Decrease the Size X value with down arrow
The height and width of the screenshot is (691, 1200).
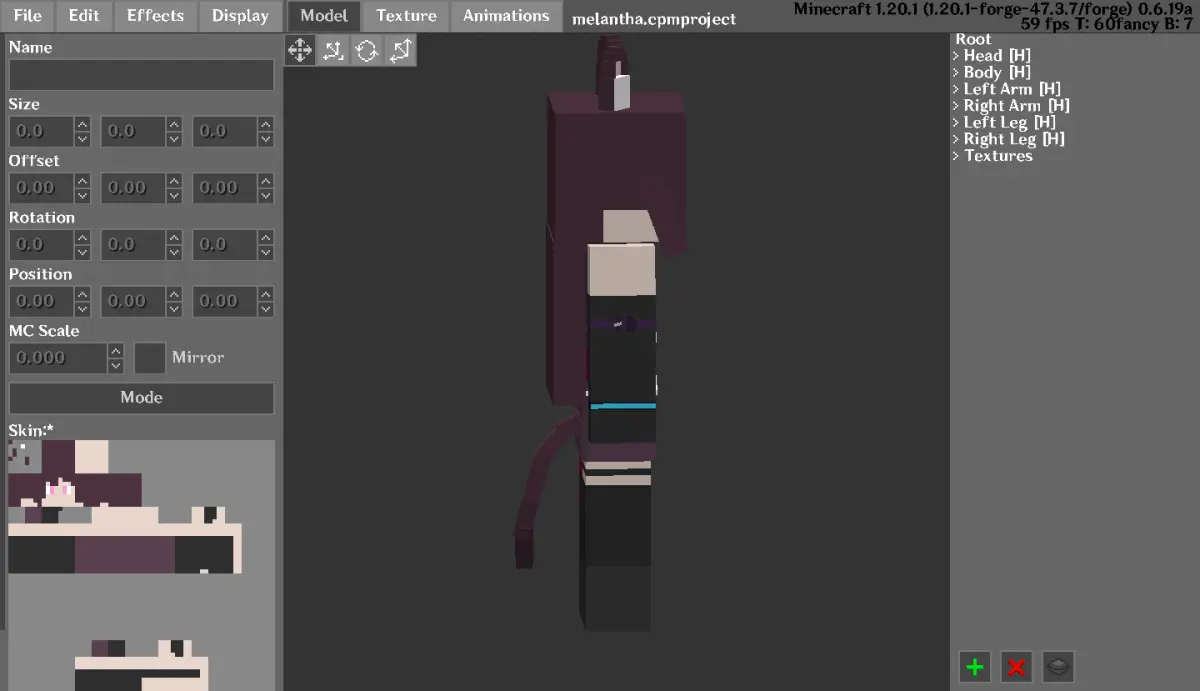(x=82, y=139)
